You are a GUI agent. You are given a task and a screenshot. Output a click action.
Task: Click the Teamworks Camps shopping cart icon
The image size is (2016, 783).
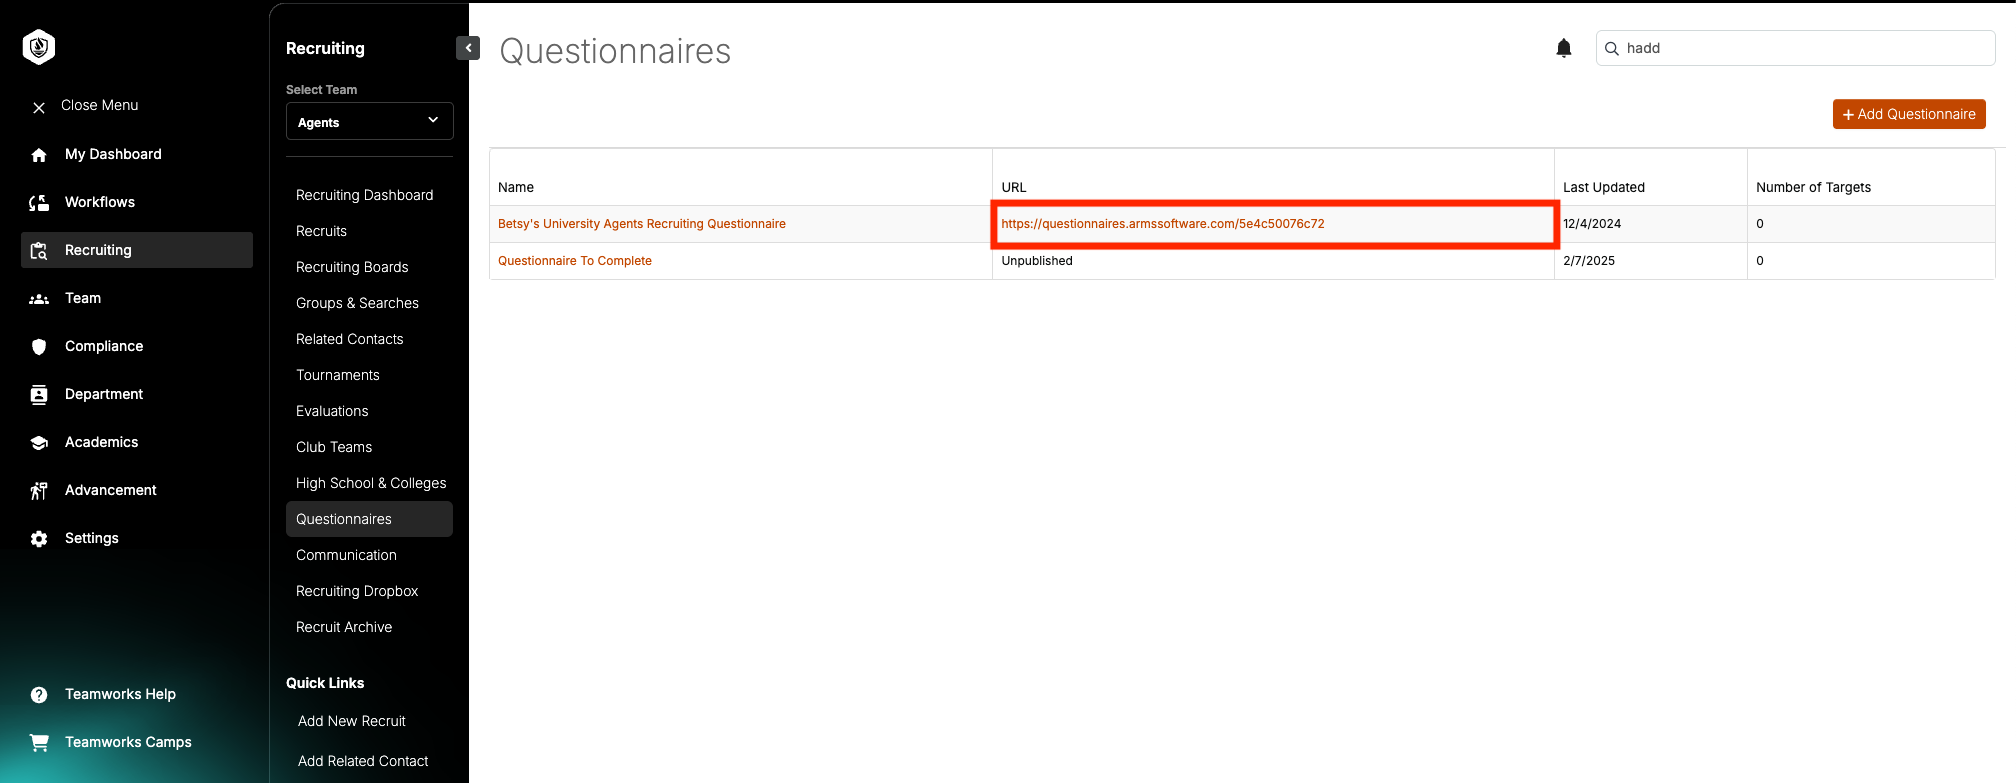(x=39, y=743)
